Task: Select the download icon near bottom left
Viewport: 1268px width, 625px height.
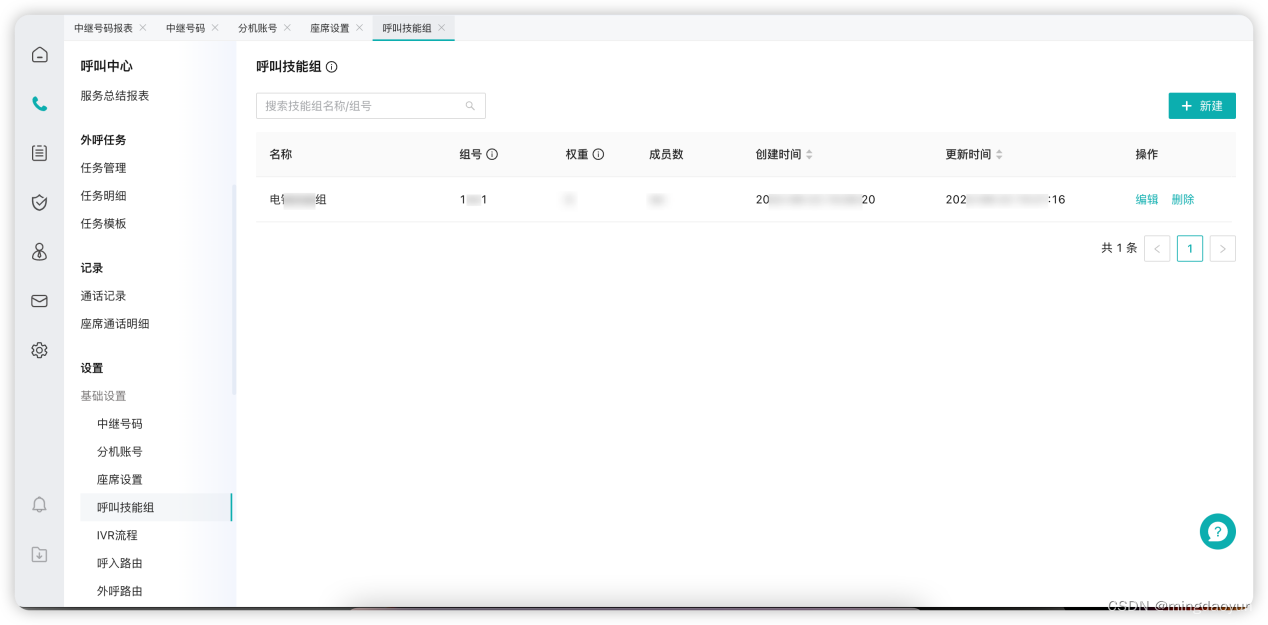Action: 39,554
